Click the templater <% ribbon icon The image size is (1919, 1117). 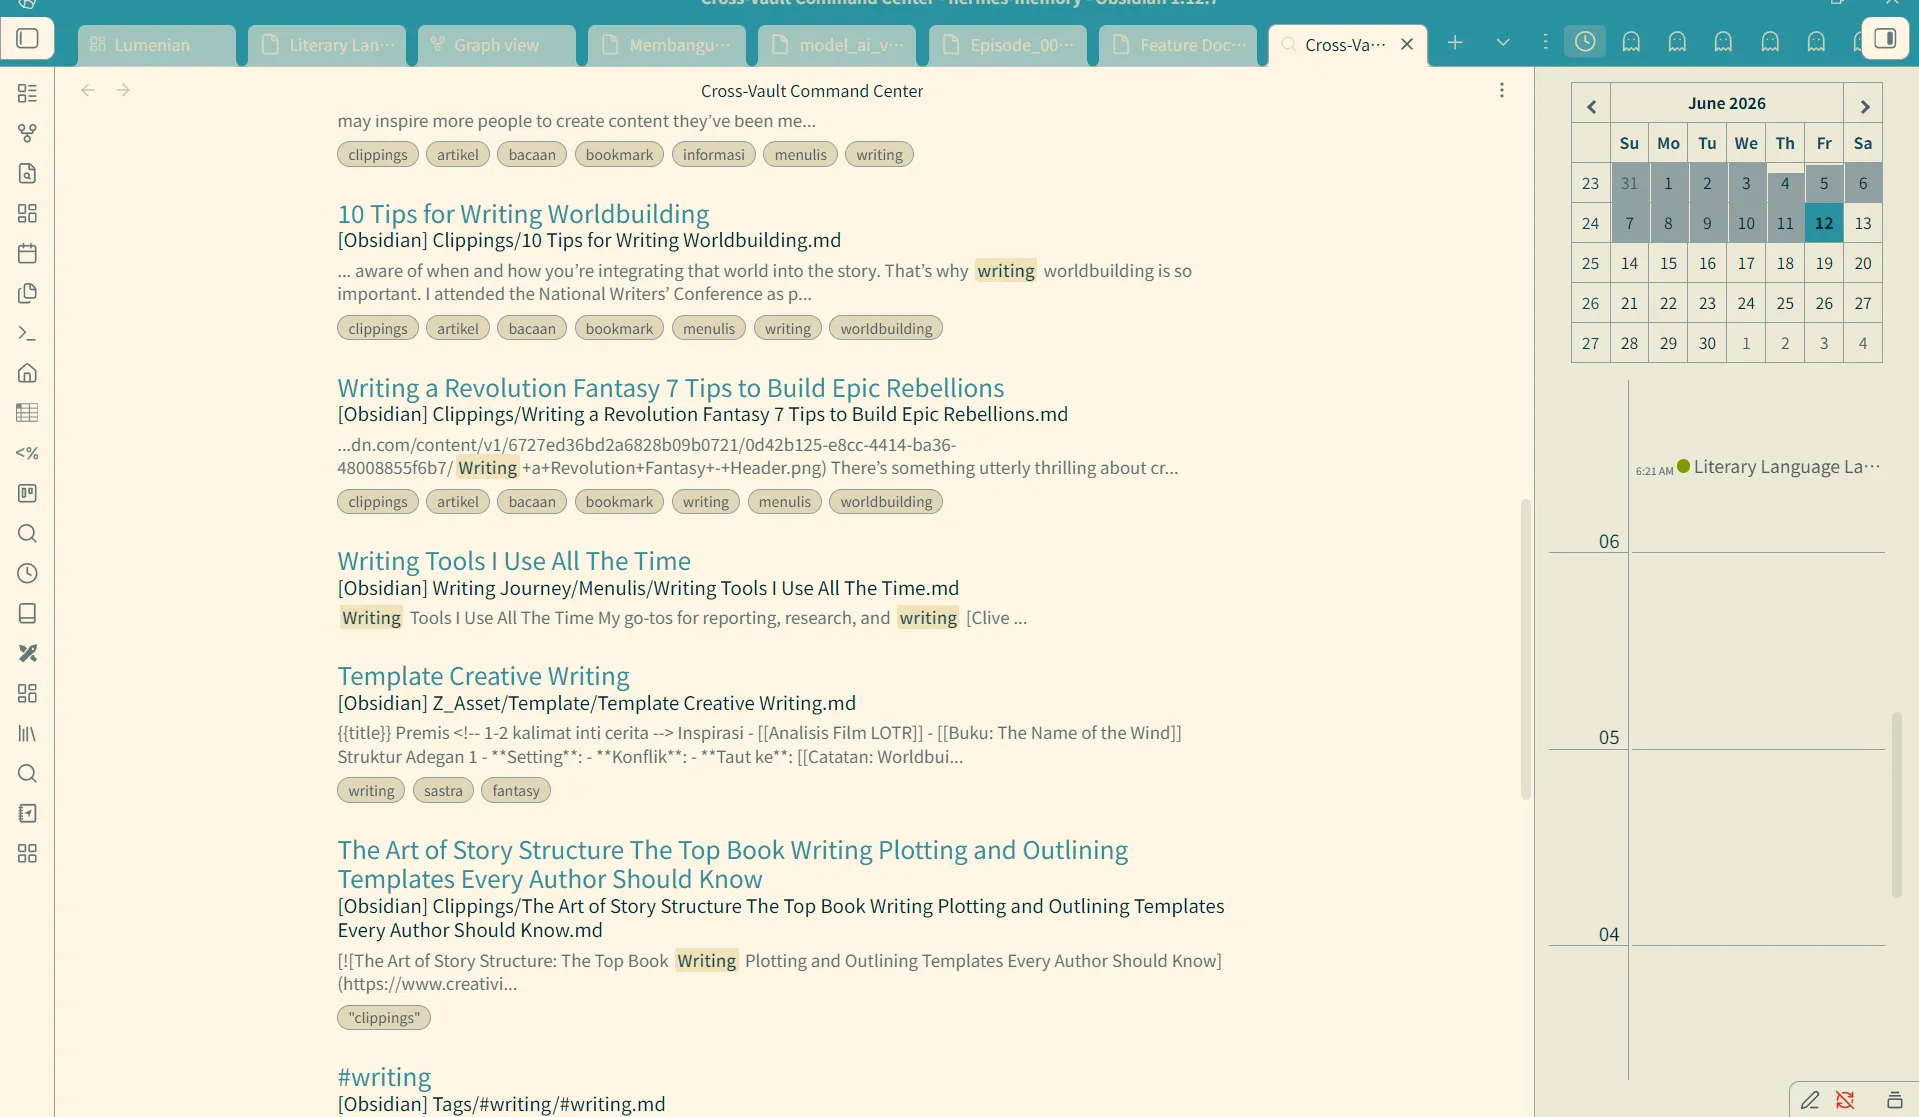(28, 453)
